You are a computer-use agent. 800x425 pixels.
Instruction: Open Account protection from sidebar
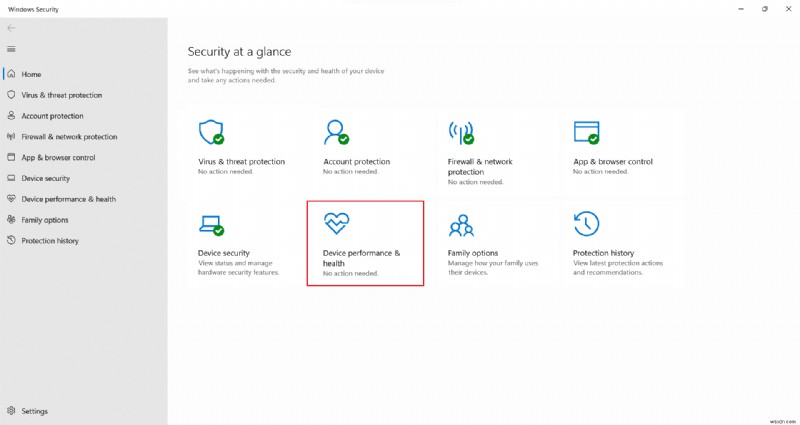[53, 116]
